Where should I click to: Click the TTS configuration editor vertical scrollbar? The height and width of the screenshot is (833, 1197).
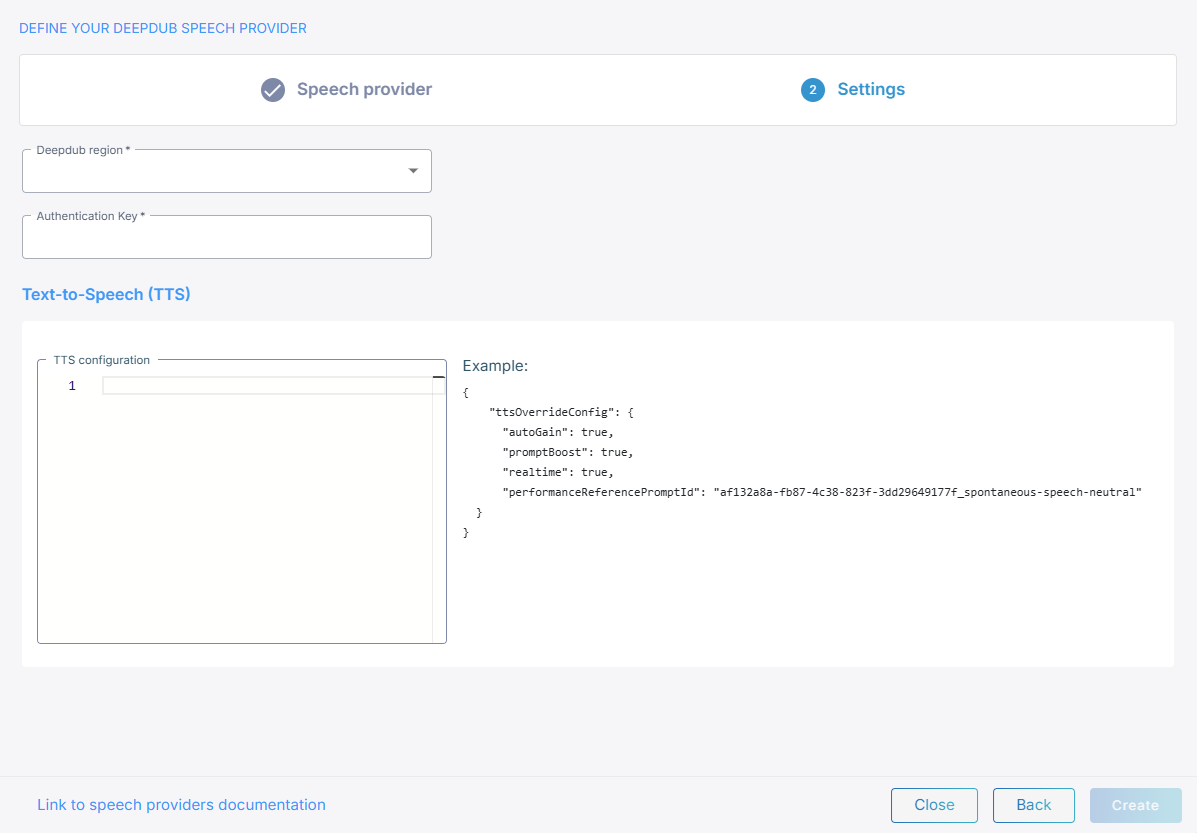[439, 508]
